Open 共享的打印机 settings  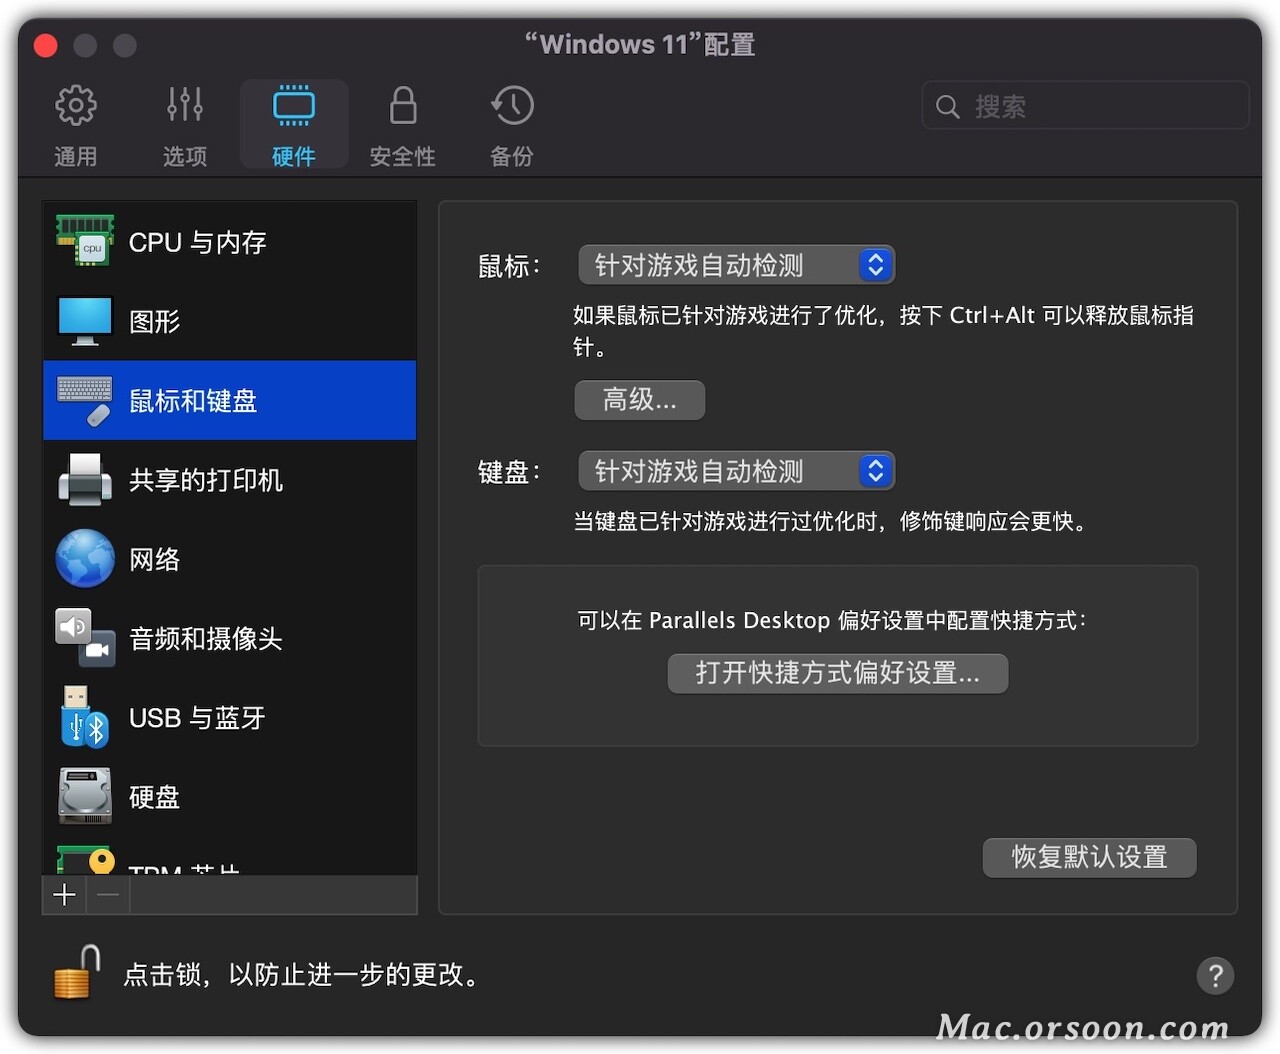click(230, 480)
